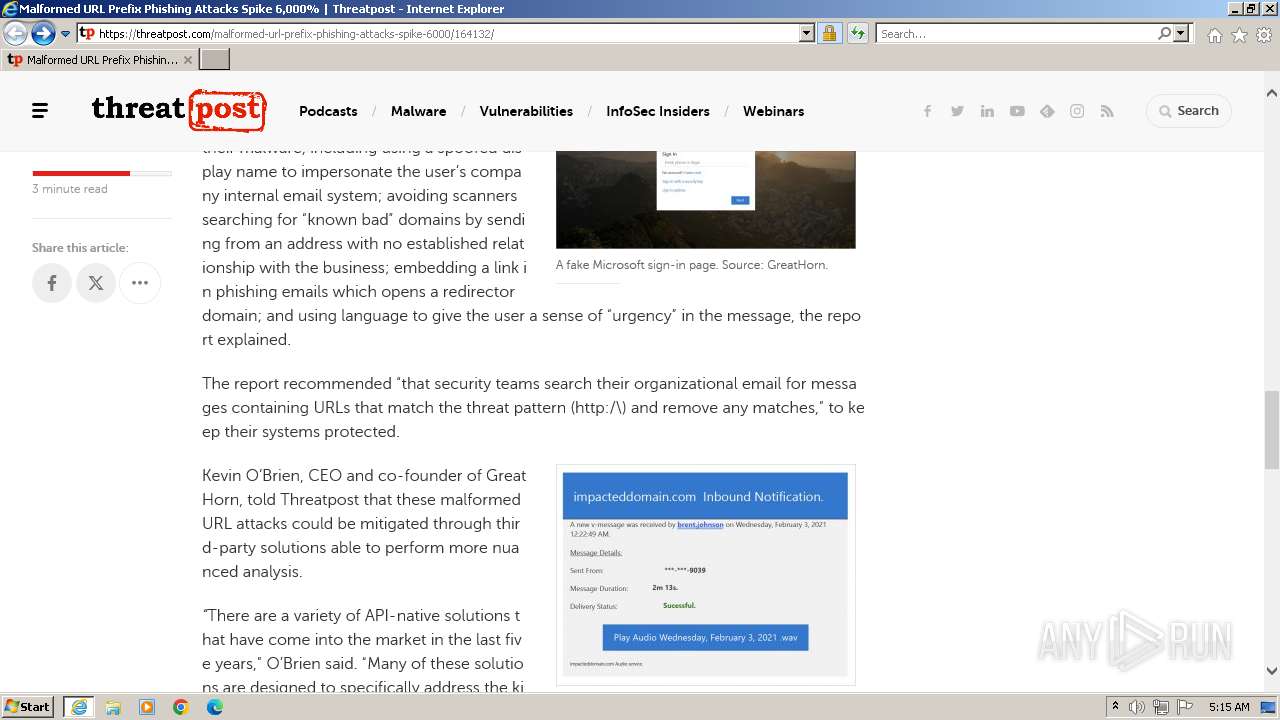Click the Action Center flag icon
Image resolution: width=1280 pixels, height=720 pixels.
[1184, 707]
